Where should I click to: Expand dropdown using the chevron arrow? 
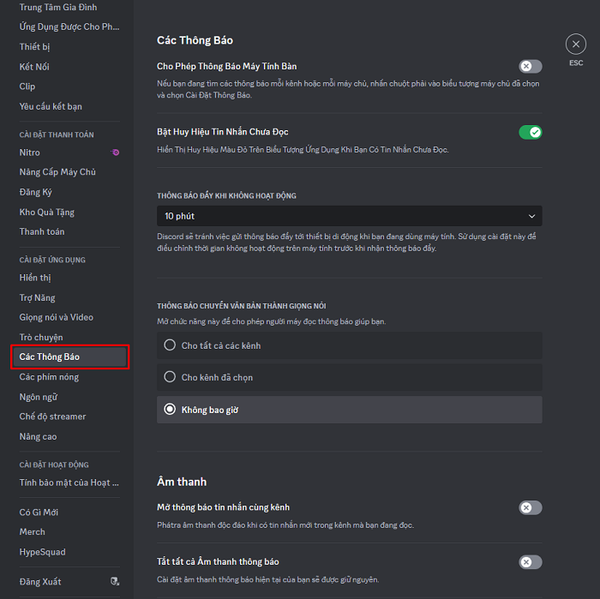(x=531, y=216)
